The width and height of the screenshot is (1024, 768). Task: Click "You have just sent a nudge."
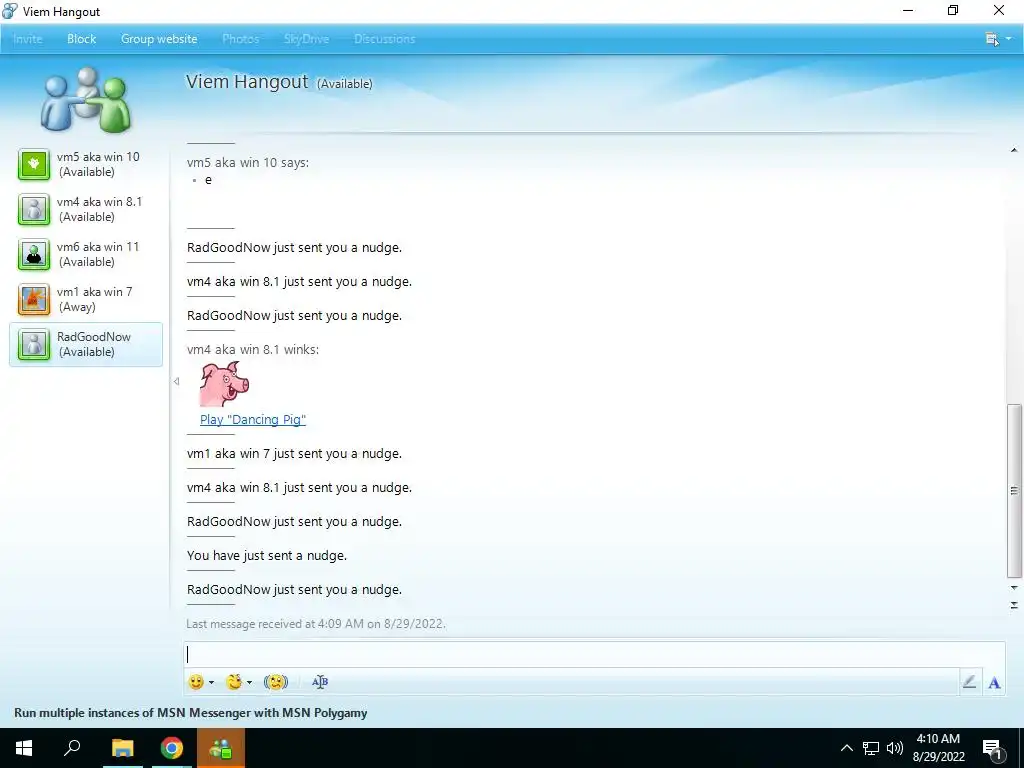pos(267,556)
